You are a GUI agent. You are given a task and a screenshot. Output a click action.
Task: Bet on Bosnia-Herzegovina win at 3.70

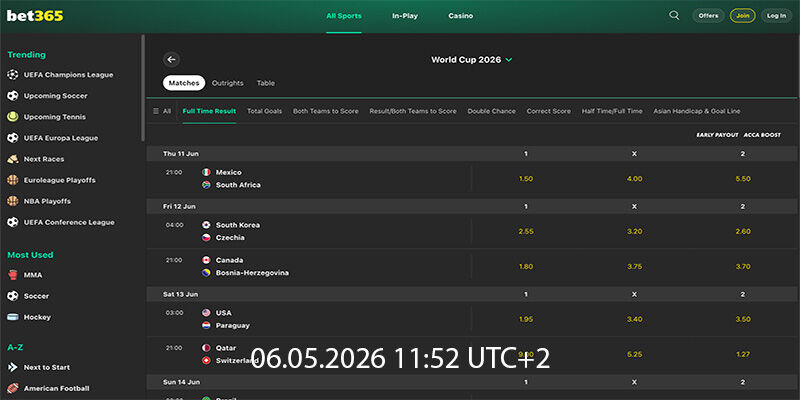[743, 267]
